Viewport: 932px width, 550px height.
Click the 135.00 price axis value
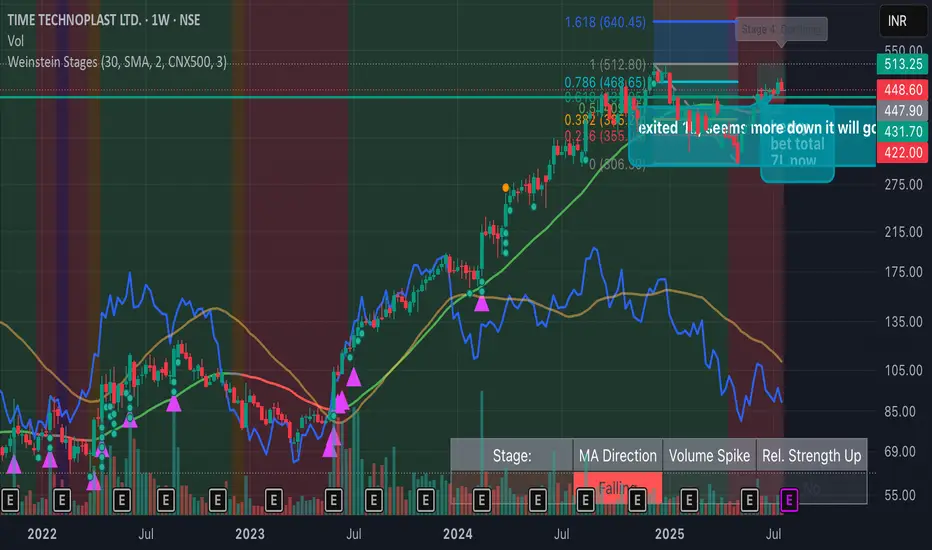point(903,322)
